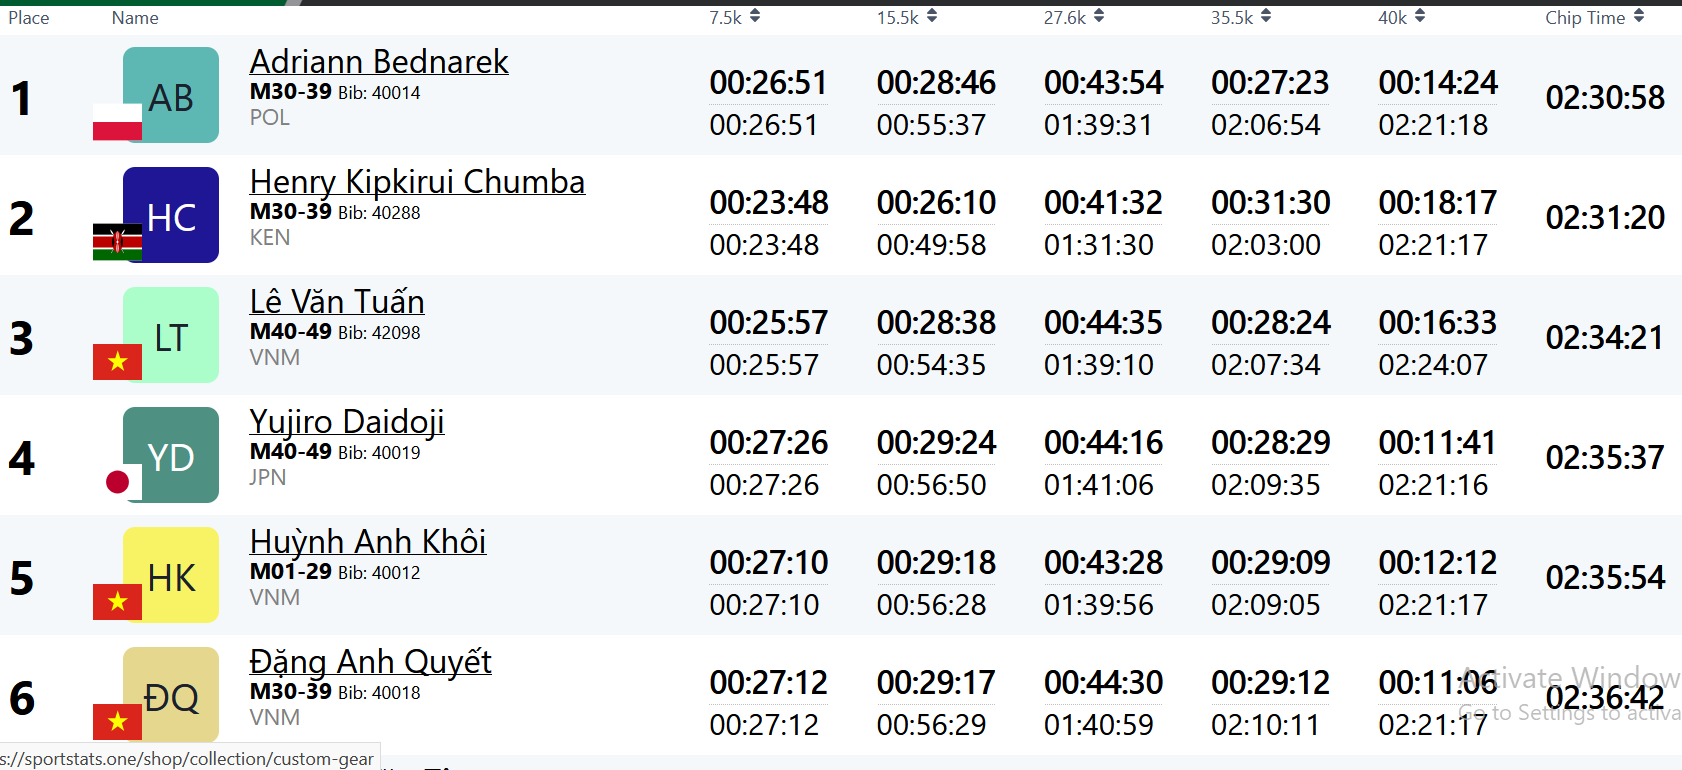The height and width of the screenshot is (770, 1682).
Task: Click the Japan flag icon
Action: tap(117, 482)
